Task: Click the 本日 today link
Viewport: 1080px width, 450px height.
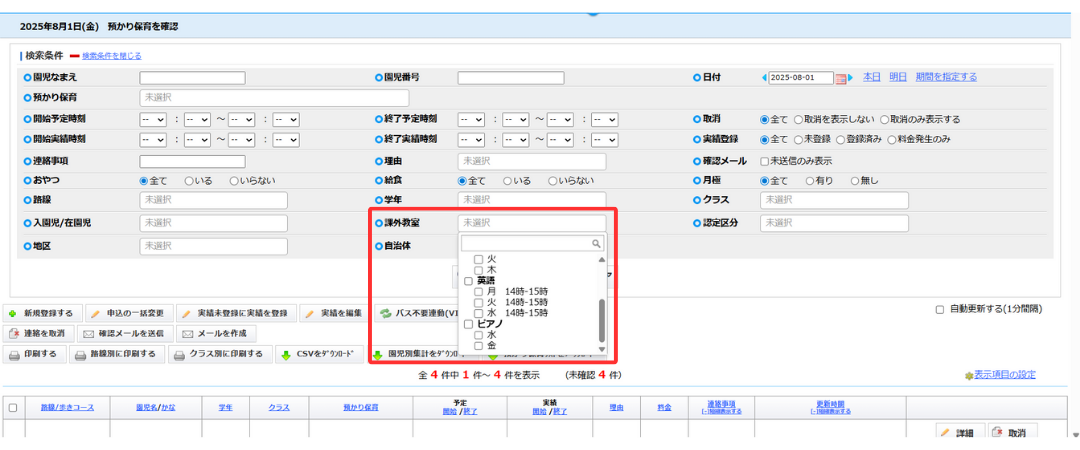Action: coord(871,77)
